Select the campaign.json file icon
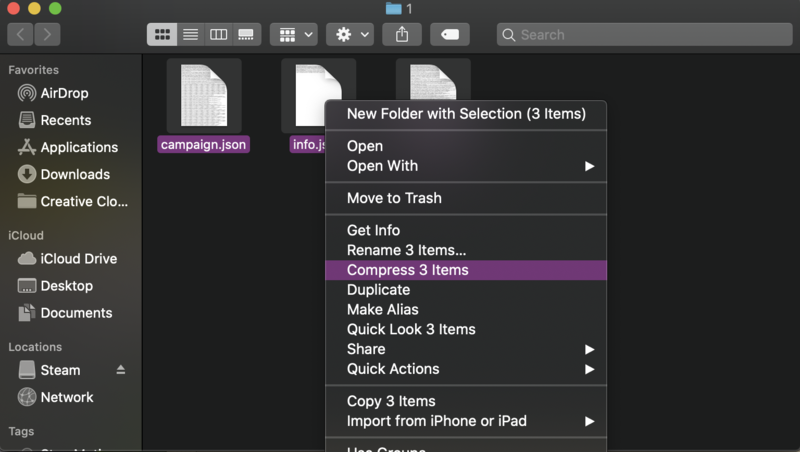Viewport: 800px width, 452px height. click(x=204, y=95)
